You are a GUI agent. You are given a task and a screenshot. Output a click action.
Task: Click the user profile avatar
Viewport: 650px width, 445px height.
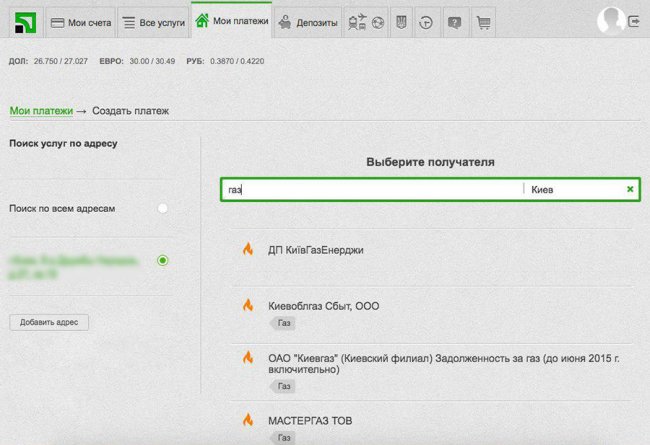[609, 20]
